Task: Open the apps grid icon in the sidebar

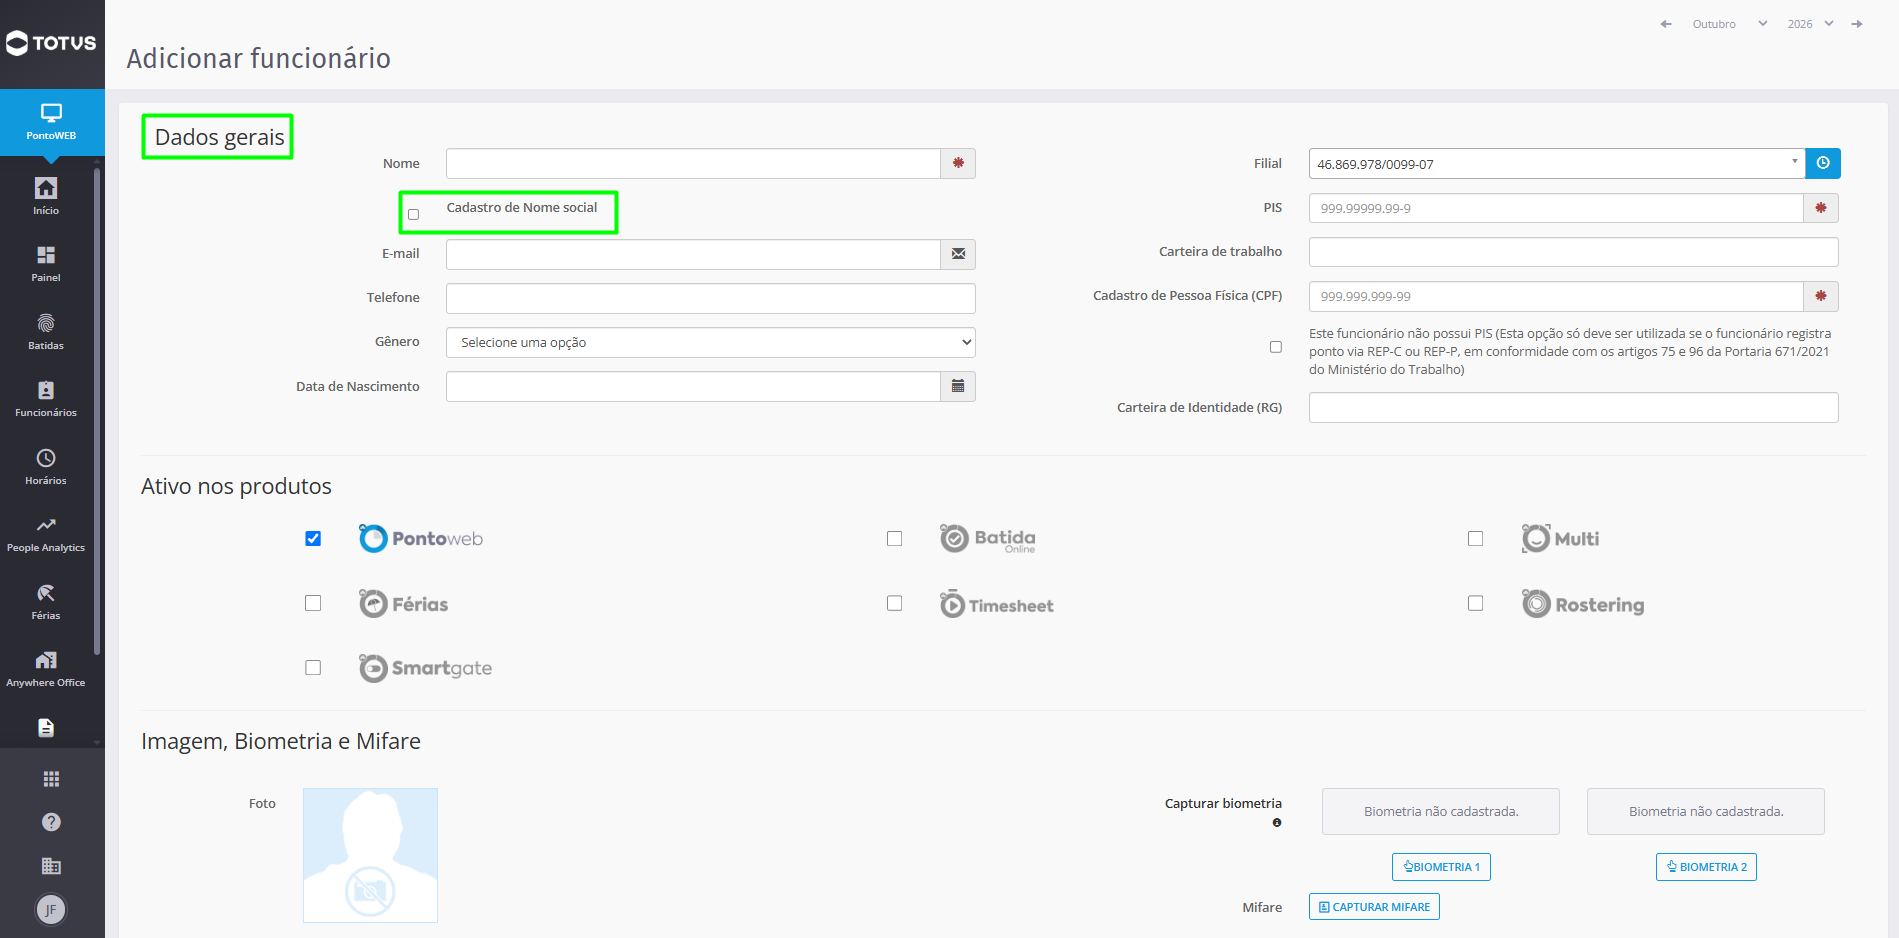Action: coord(51,779)
